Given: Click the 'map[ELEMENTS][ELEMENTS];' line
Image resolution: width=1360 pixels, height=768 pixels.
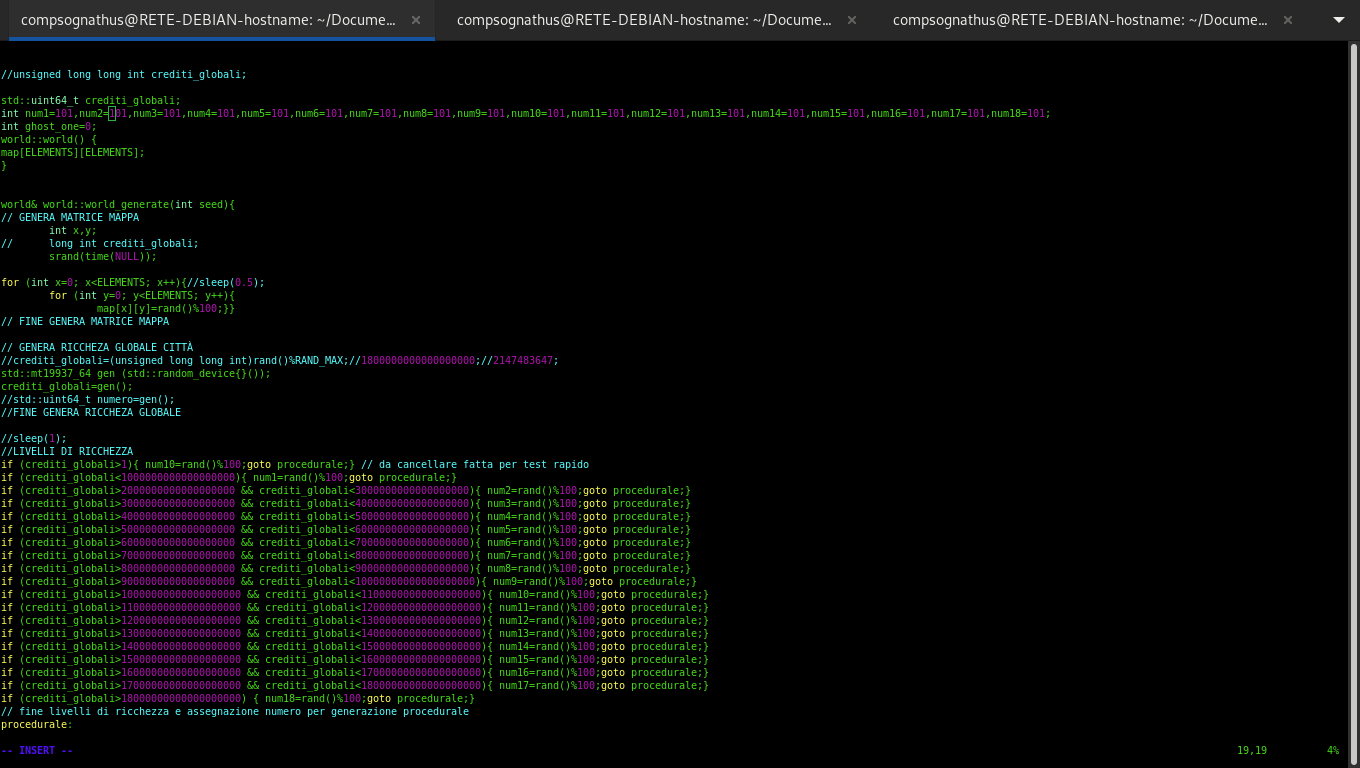Looking at the screenshot, I should pyautogui.click(x=73, y=152).
